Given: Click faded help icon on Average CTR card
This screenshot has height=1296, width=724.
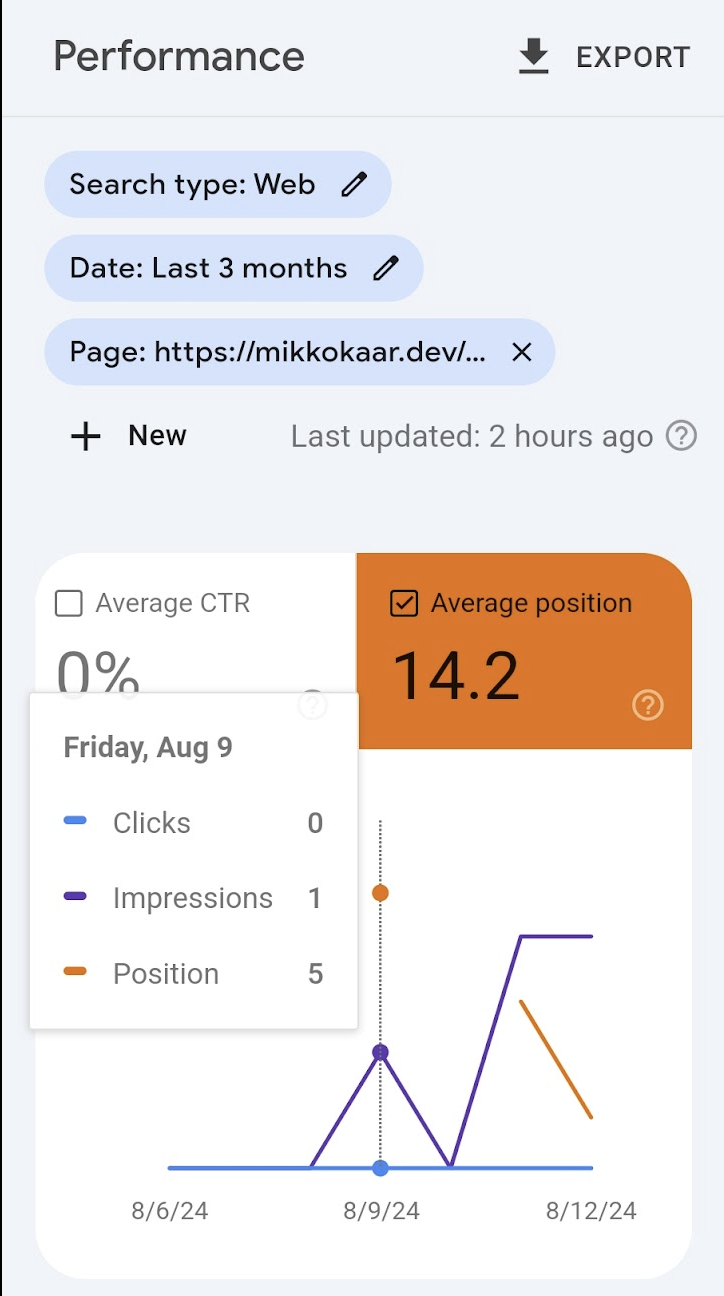Looking at the screenshot, I should [x=313, y=705].
